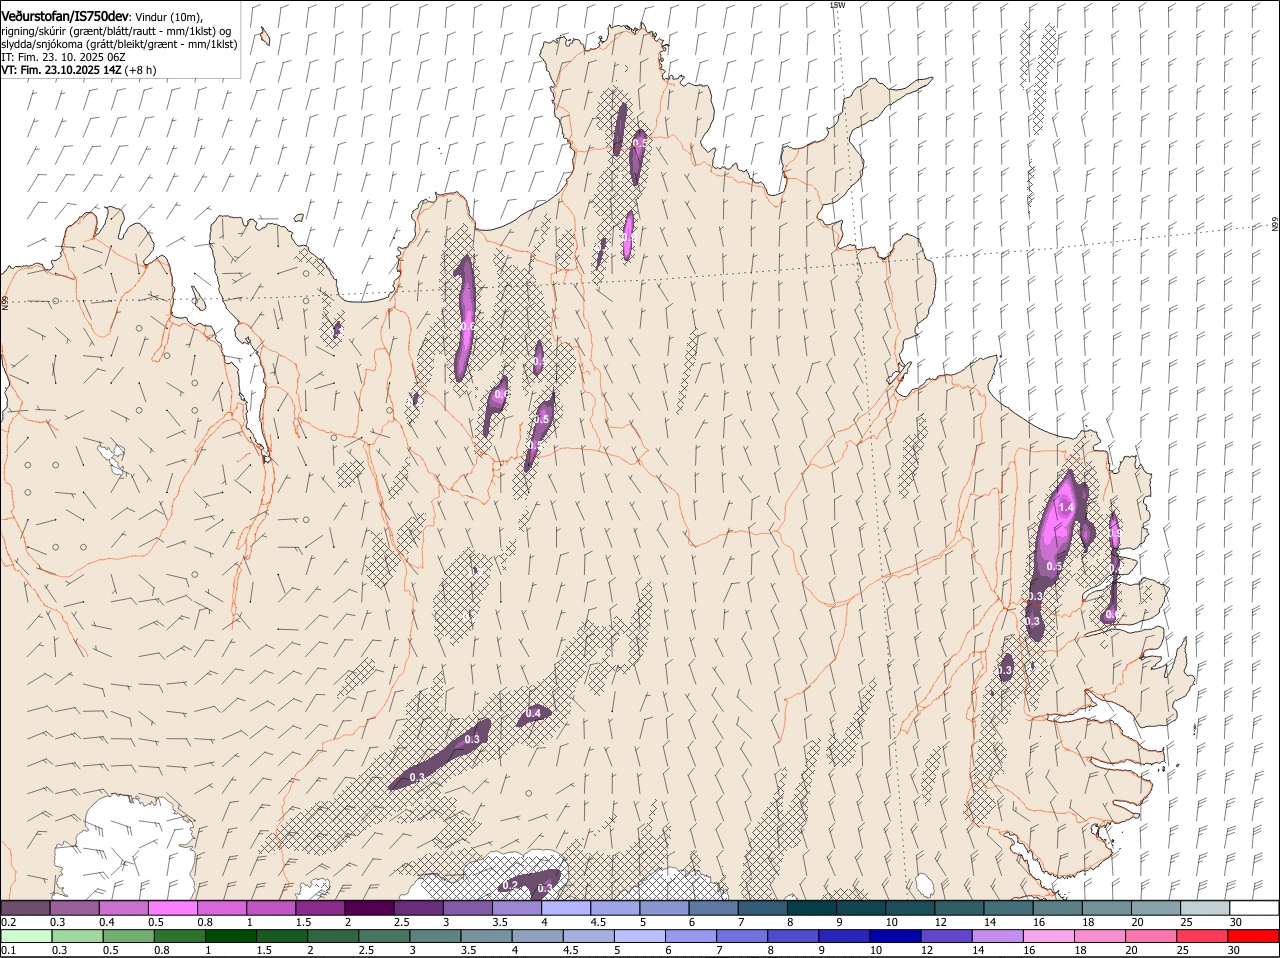
Task: Select the darkest green 1–1.5 swatch in lower legend
Action: (231, 936)
